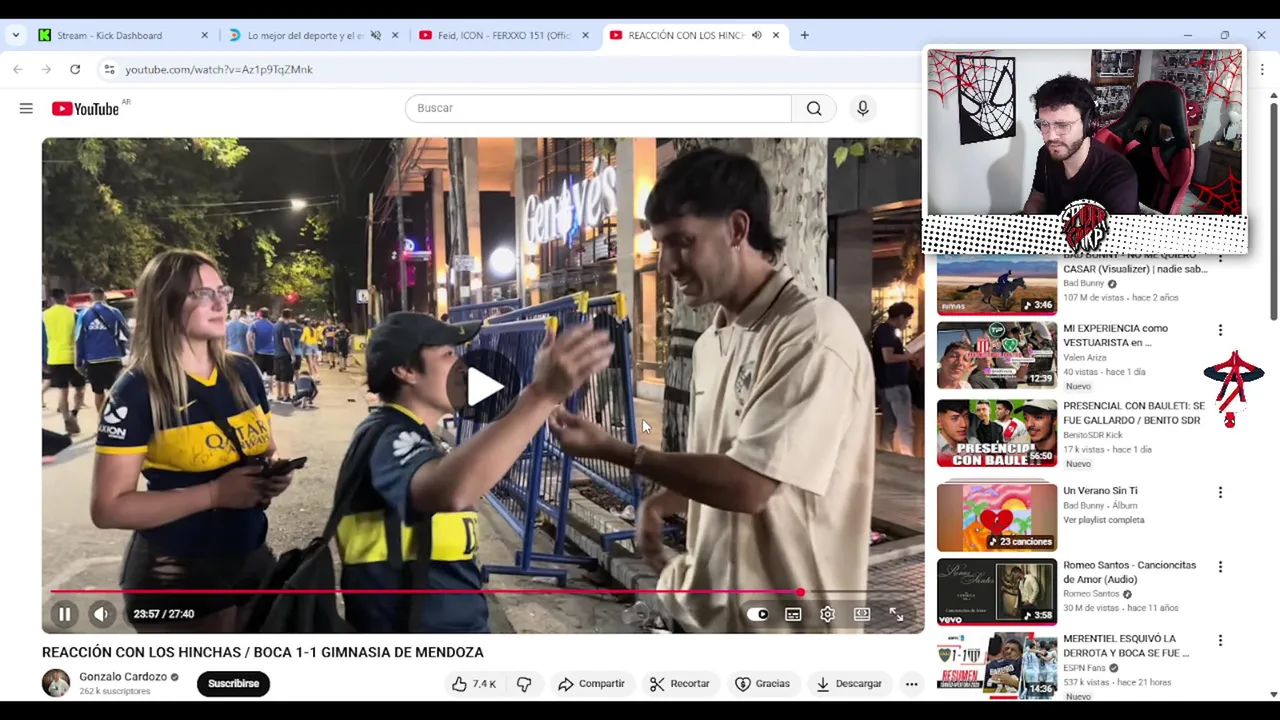
Task: Enter fullscreen mode in player
Action: coord(897,614)
